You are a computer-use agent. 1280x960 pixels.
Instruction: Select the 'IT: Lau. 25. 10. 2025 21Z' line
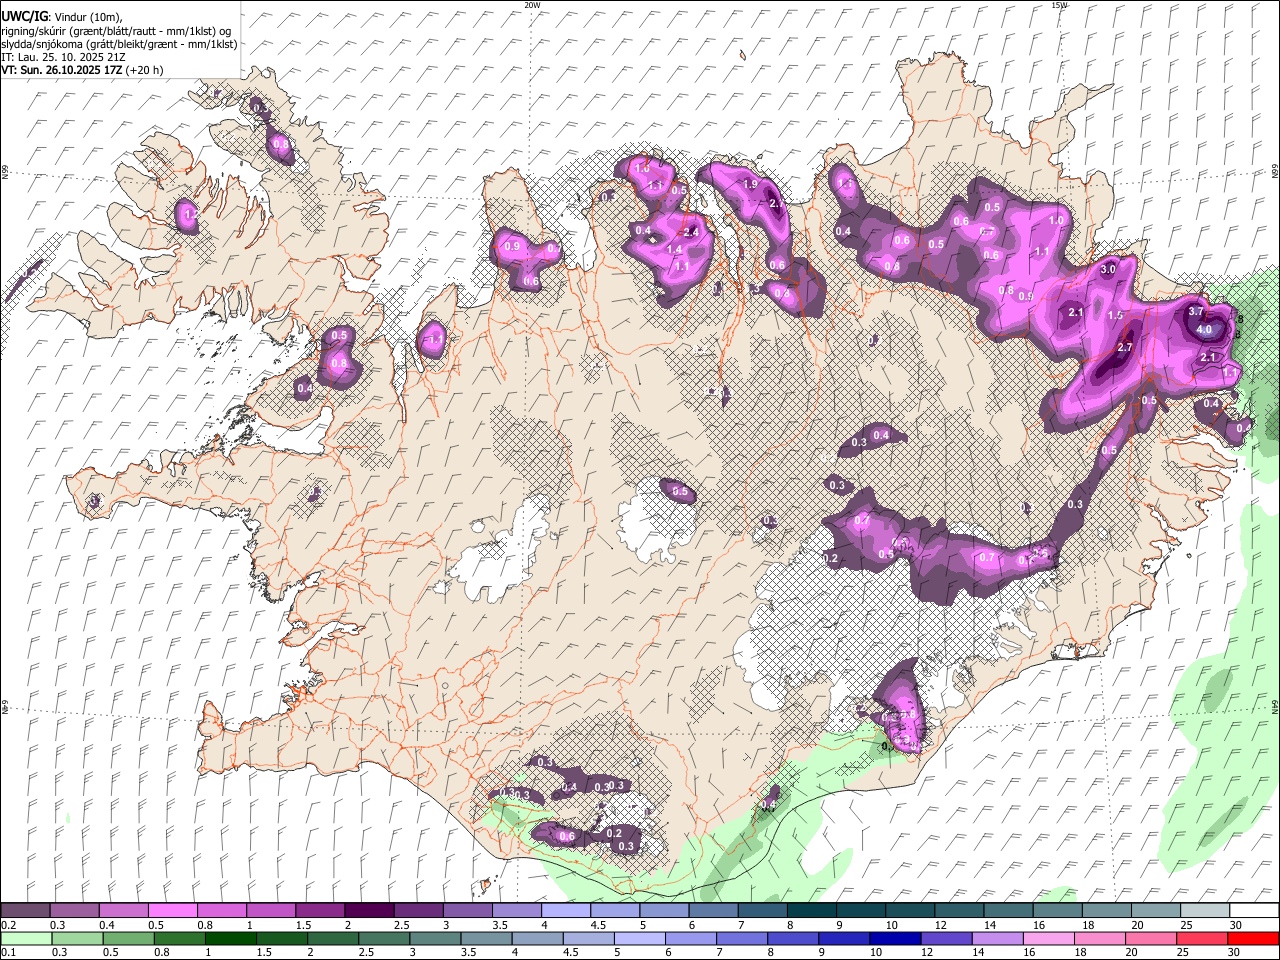point(63,57)
